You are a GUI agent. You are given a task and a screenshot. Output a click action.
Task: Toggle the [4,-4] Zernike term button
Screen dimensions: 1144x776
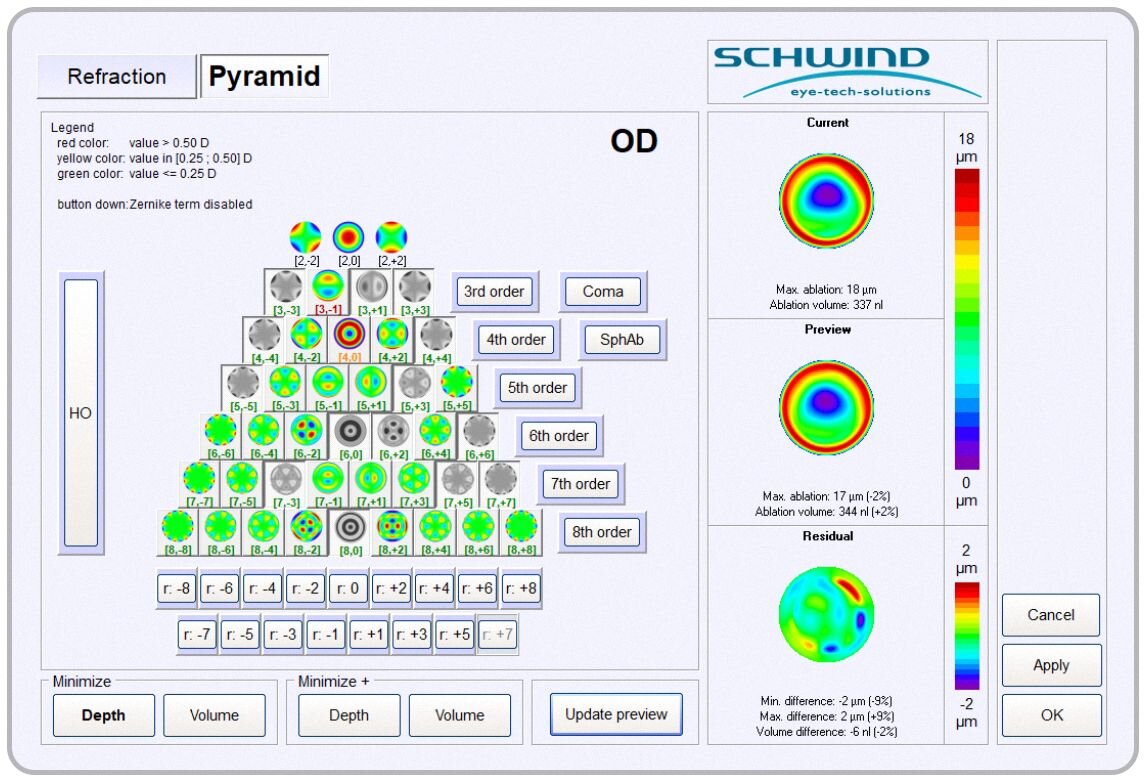click(x=264, y=340)
